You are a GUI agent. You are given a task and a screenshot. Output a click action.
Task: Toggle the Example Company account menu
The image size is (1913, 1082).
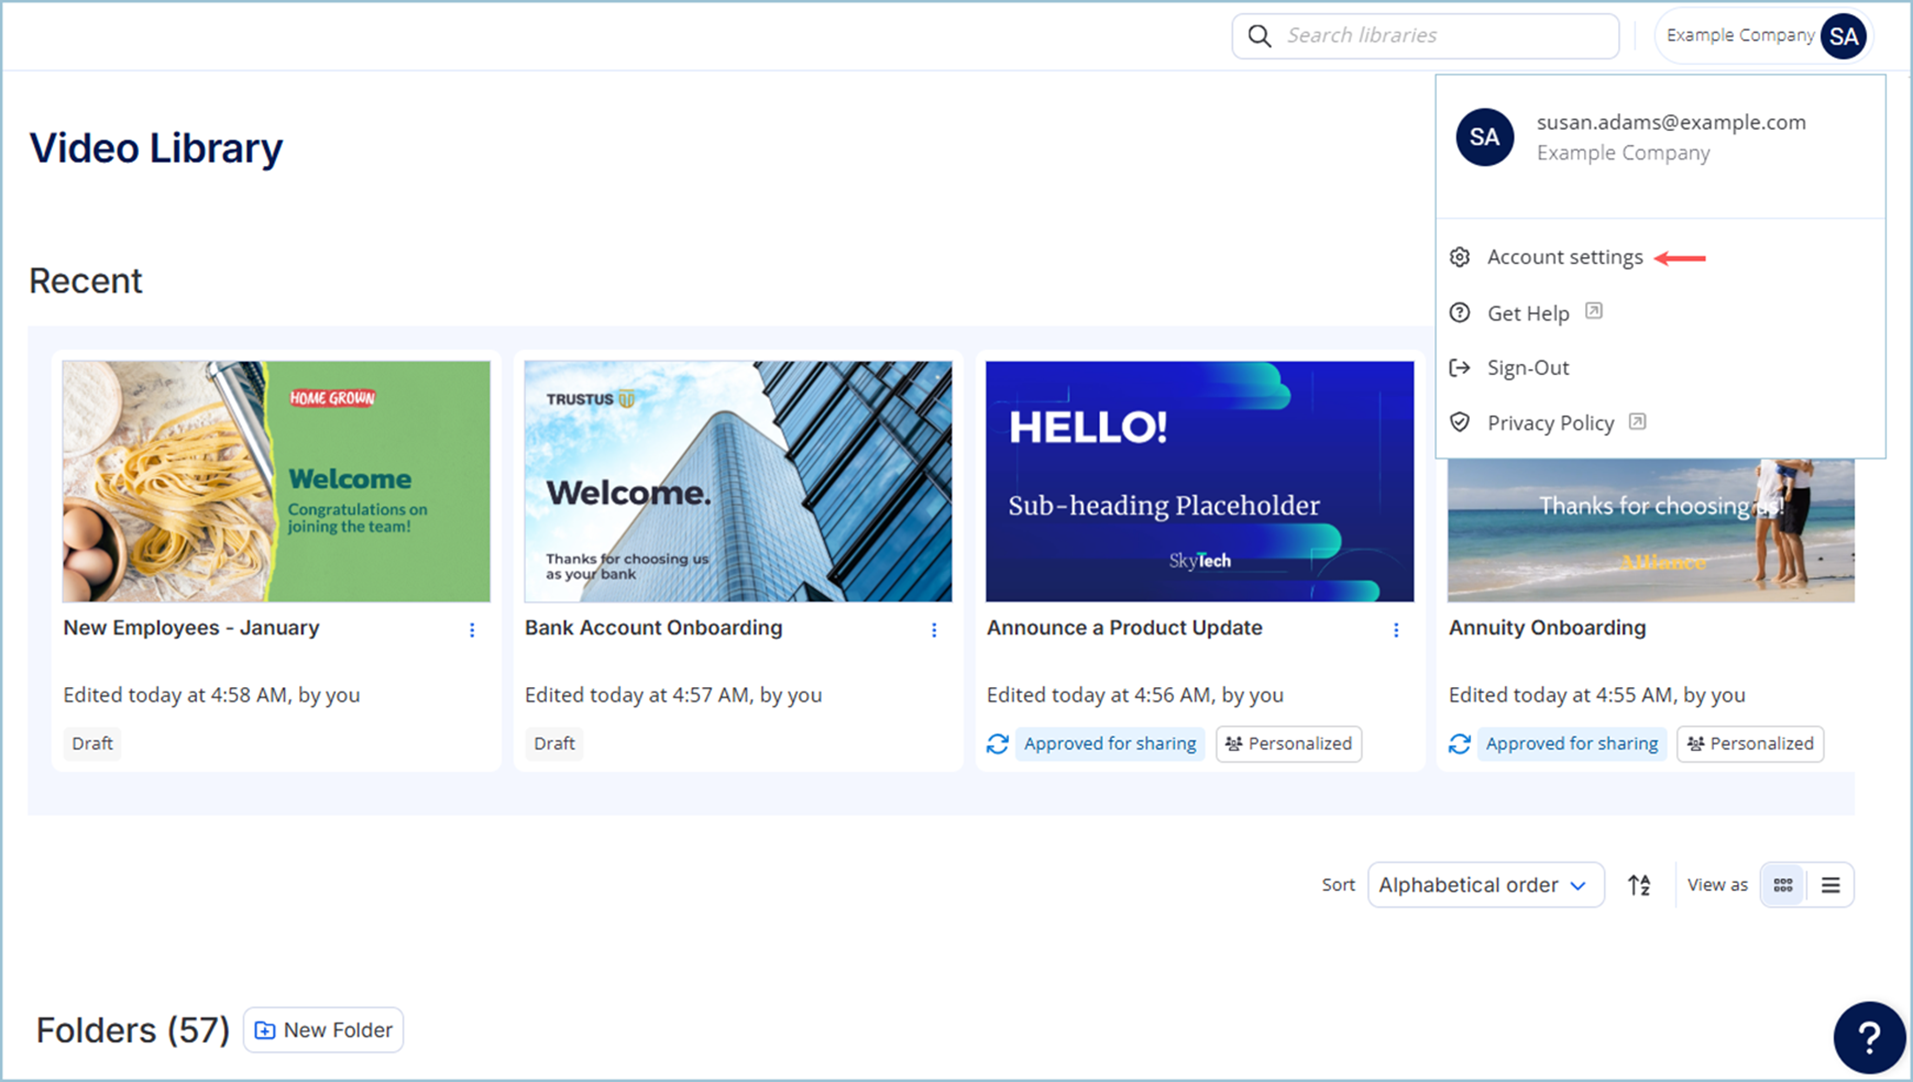coord(1764,36)
